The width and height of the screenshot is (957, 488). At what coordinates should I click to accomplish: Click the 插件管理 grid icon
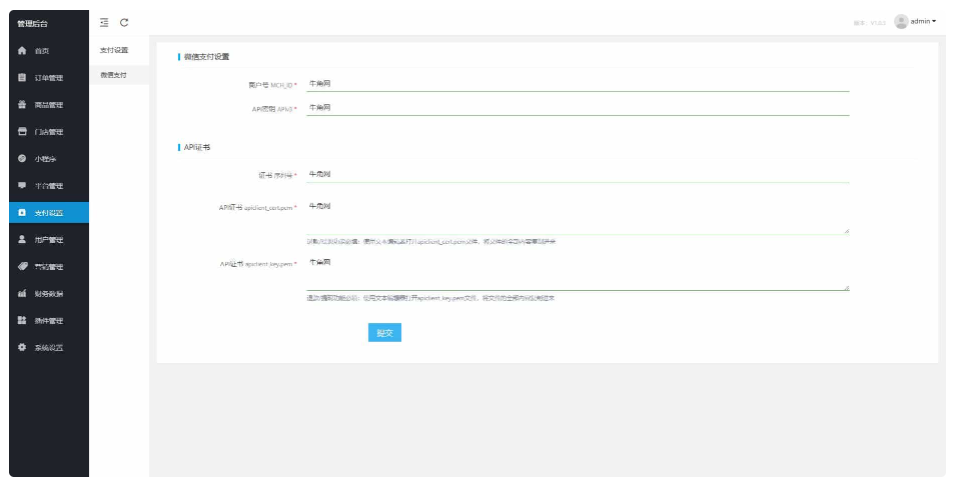click(x=22, y=321)
